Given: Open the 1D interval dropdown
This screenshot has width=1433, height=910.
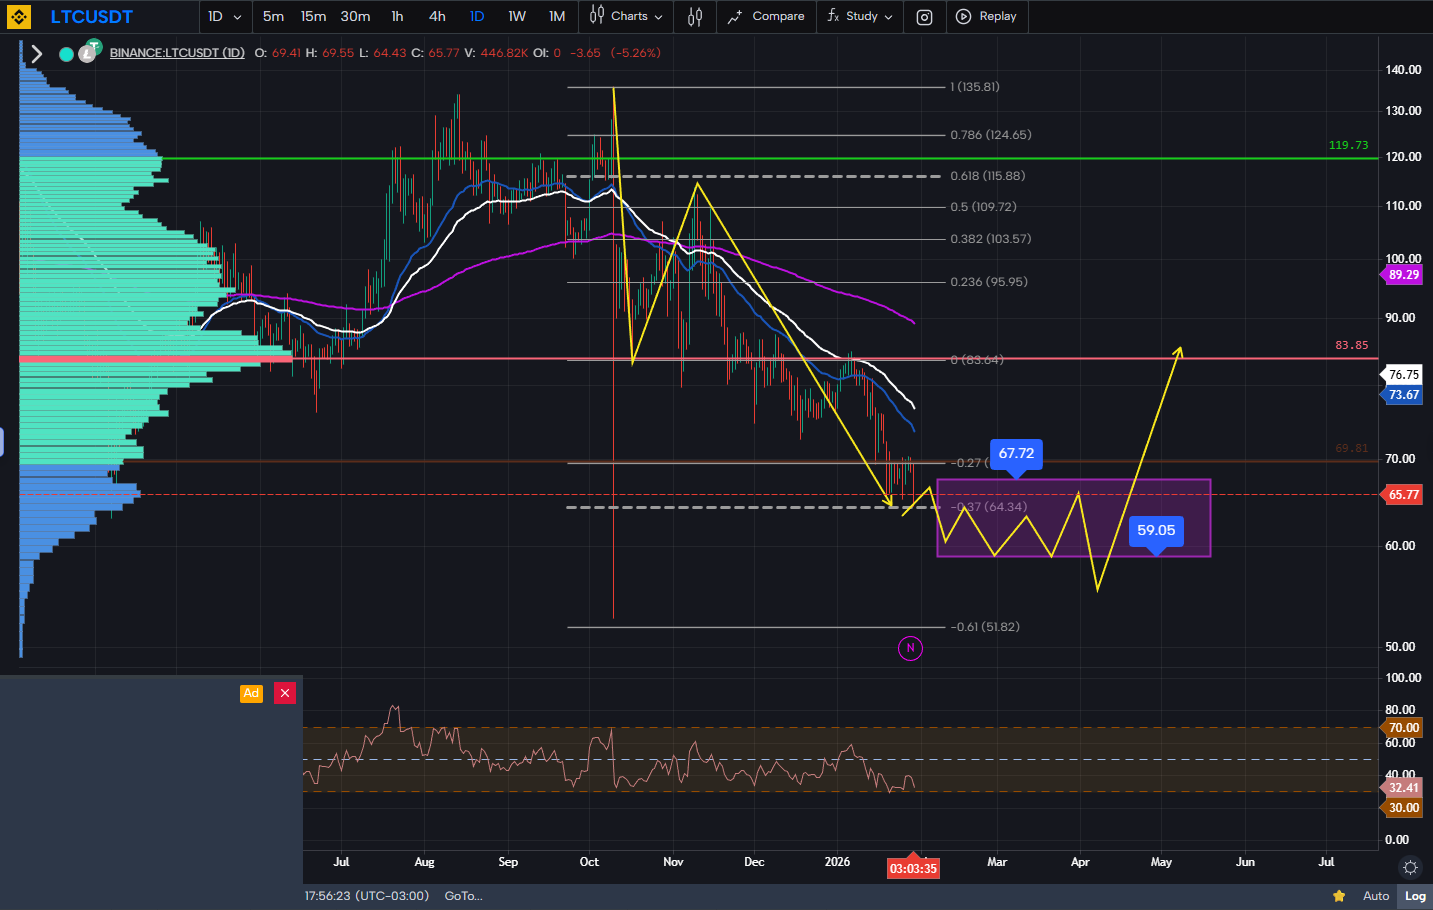Looking at the screenshot, I should click(x=225, y=17).
